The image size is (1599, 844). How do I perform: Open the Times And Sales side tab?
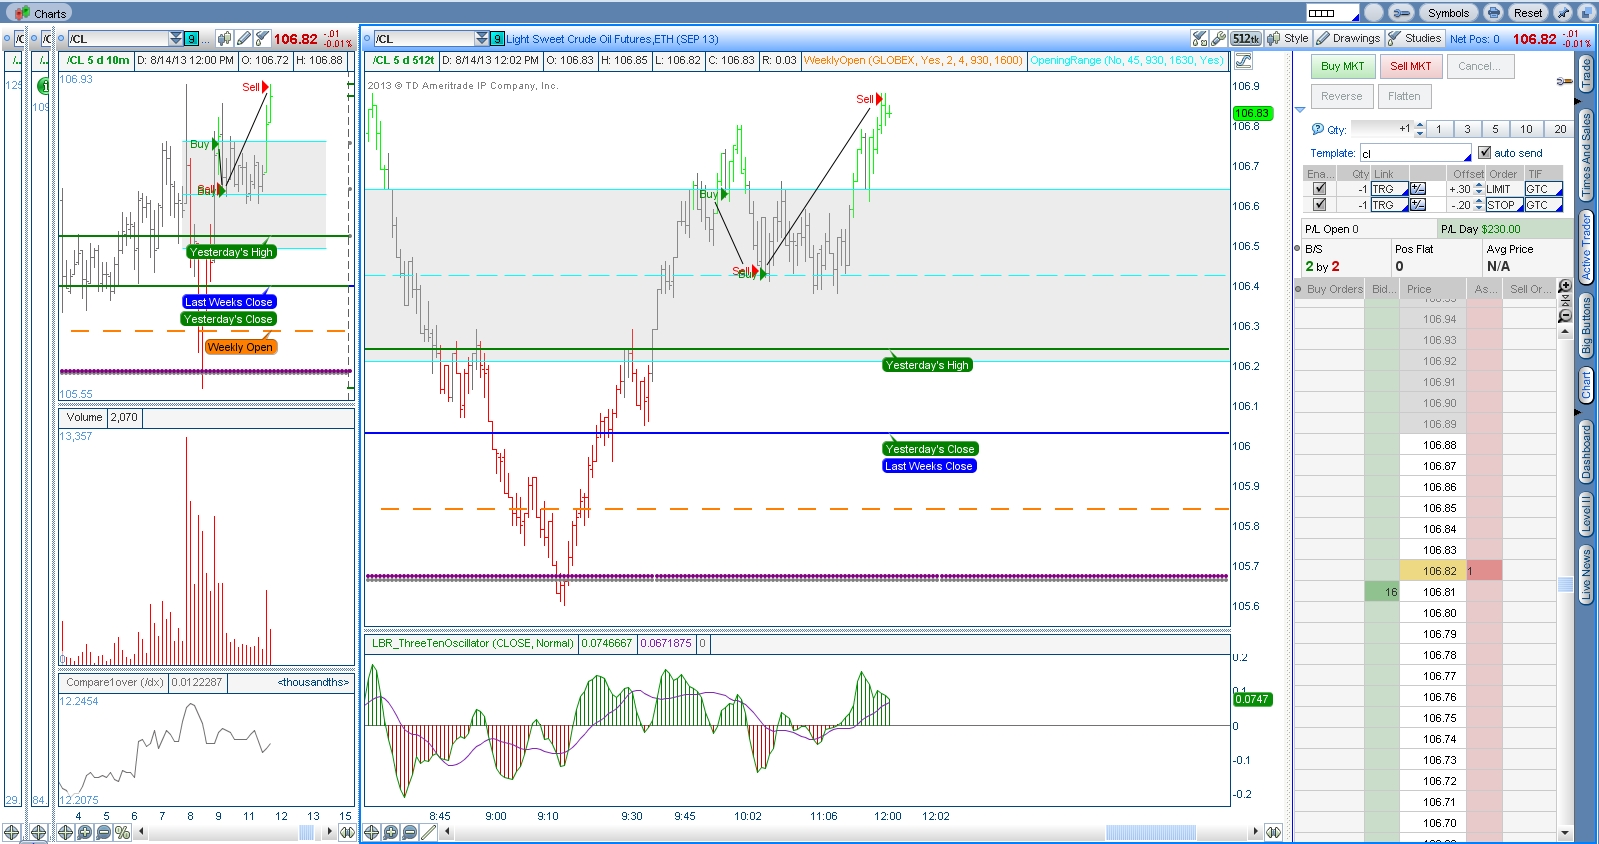pyautogui.click(x=1586, y=156)
